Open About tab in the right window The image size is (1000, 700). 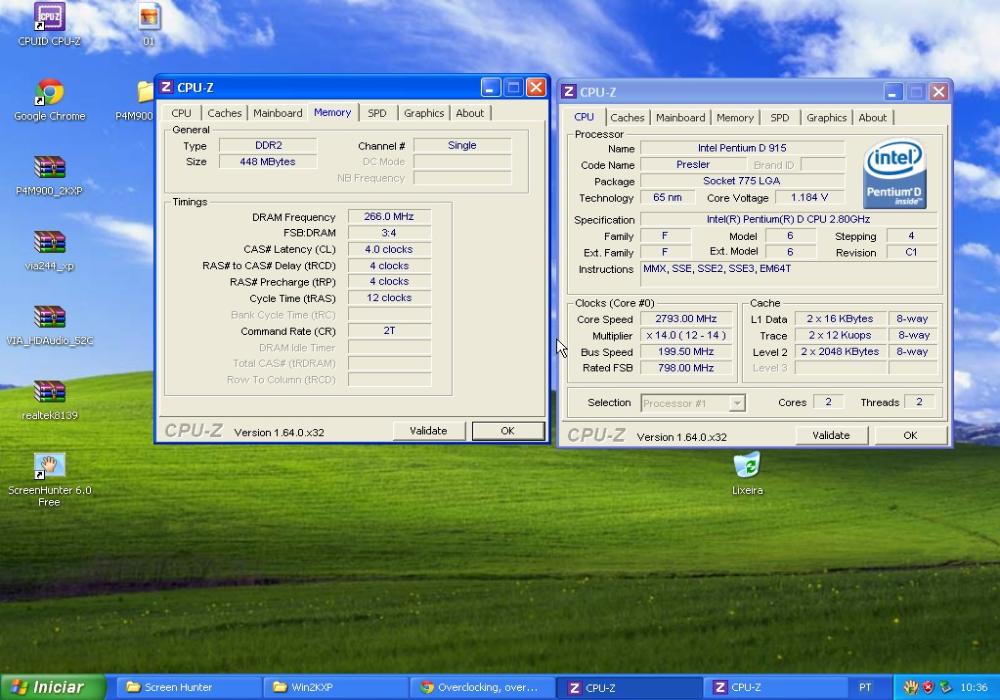(x=872, y=117)
